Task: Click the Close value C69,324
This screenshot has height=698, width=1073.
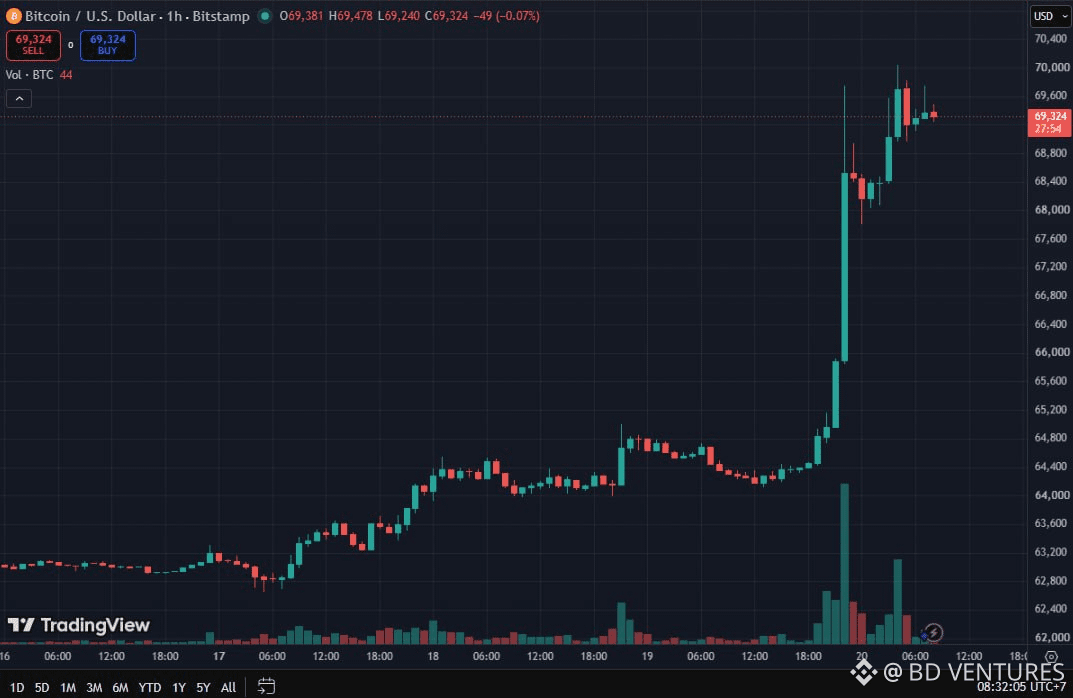Action: coord(446,16)
